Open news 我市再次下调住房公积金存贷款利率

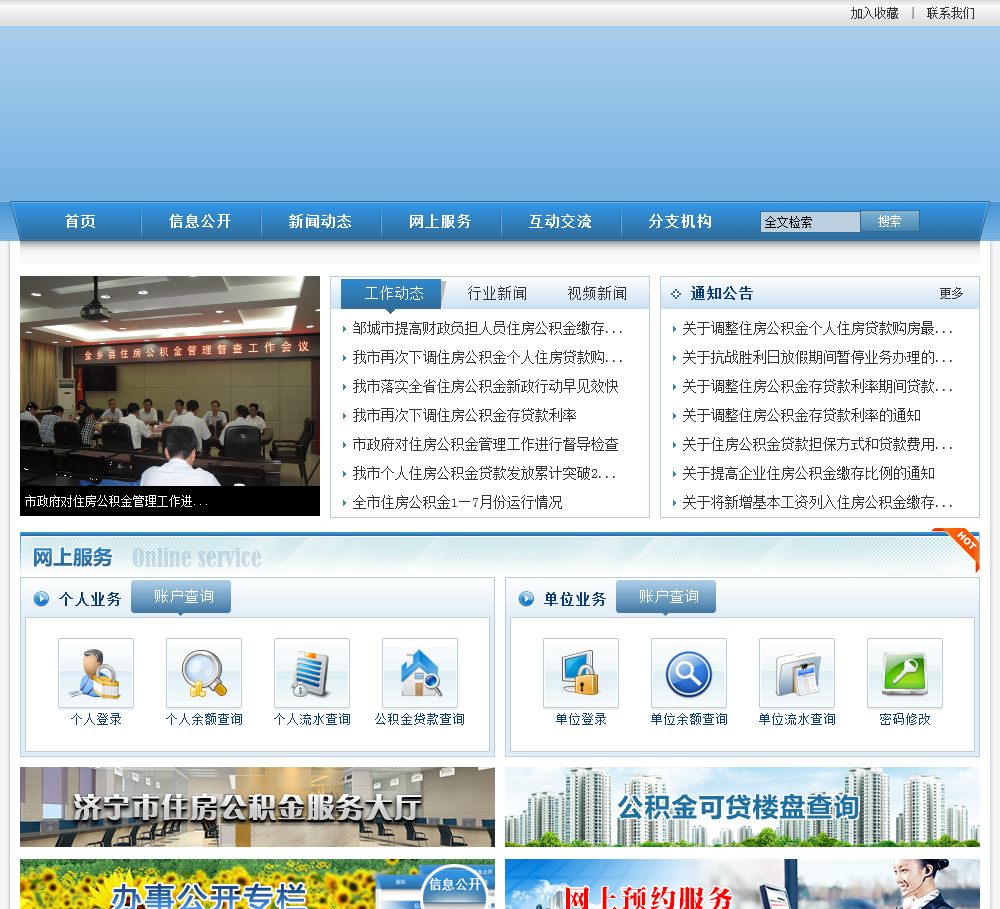464,415
